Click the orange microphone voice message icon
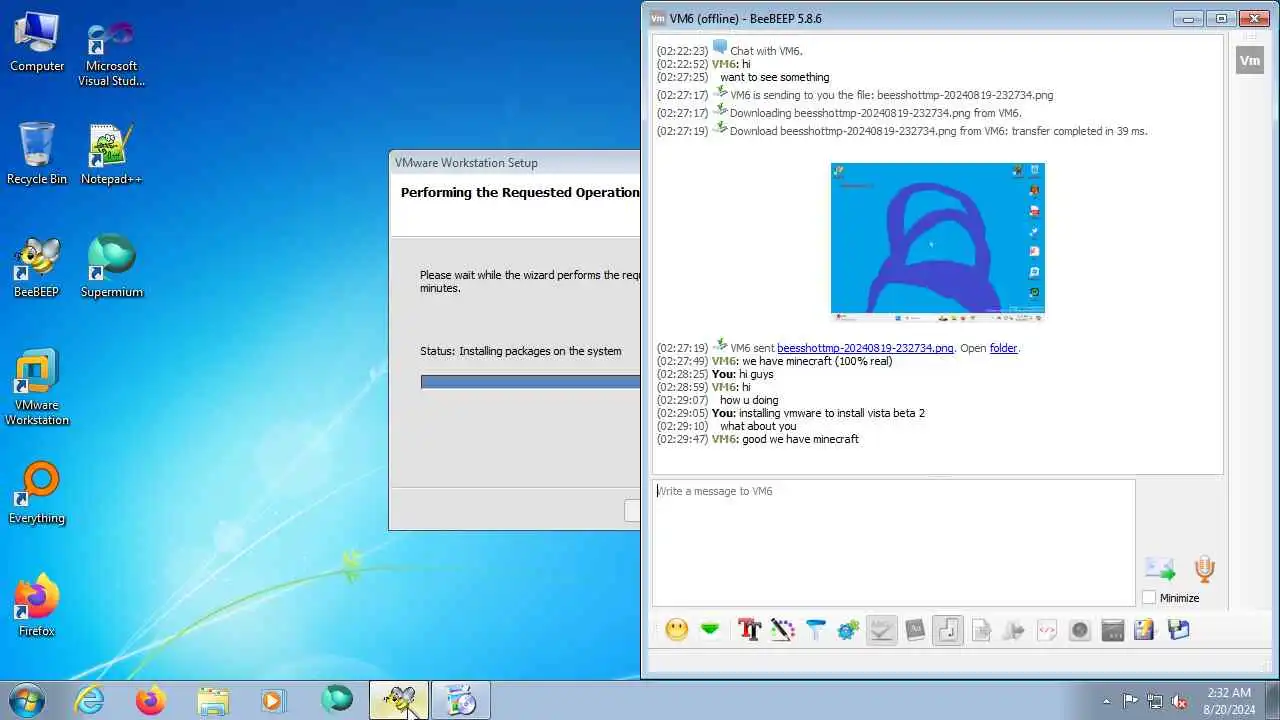The image size is (1280, 720). point(1205,569)
